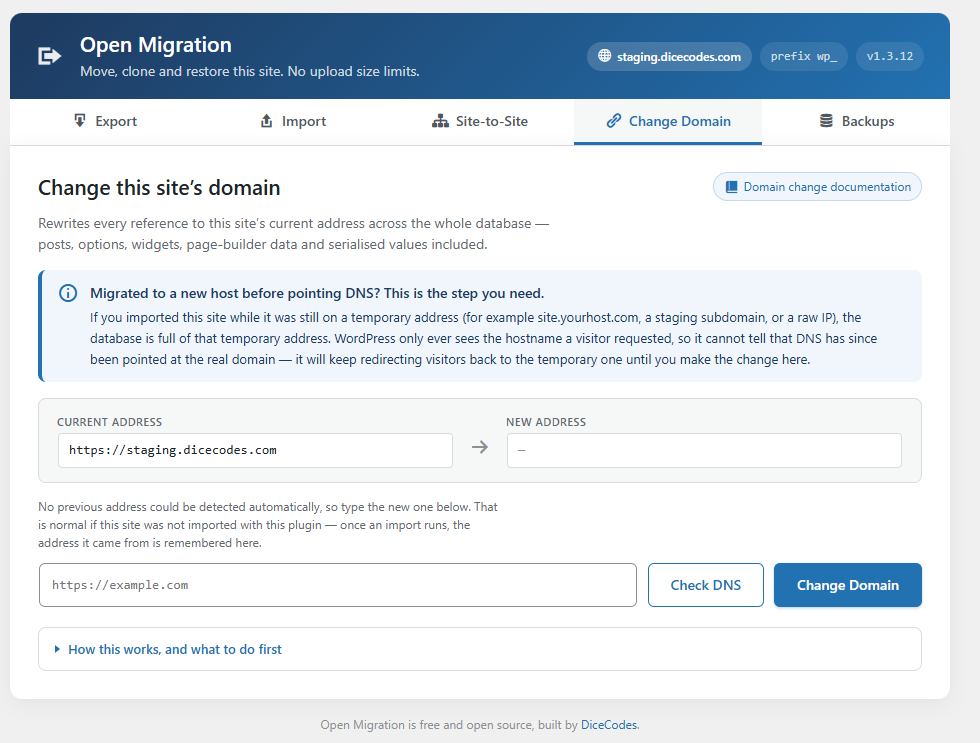Open Domain change documentation link
Viewport: 980px width, 743px height.
pos(817,187)
